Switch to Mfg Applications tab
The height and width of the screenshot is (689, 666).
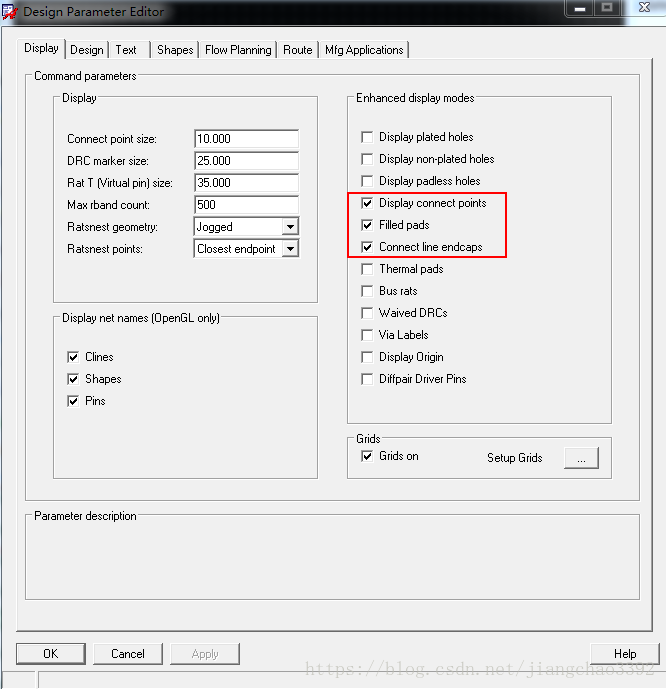click(x=364, y=50)
